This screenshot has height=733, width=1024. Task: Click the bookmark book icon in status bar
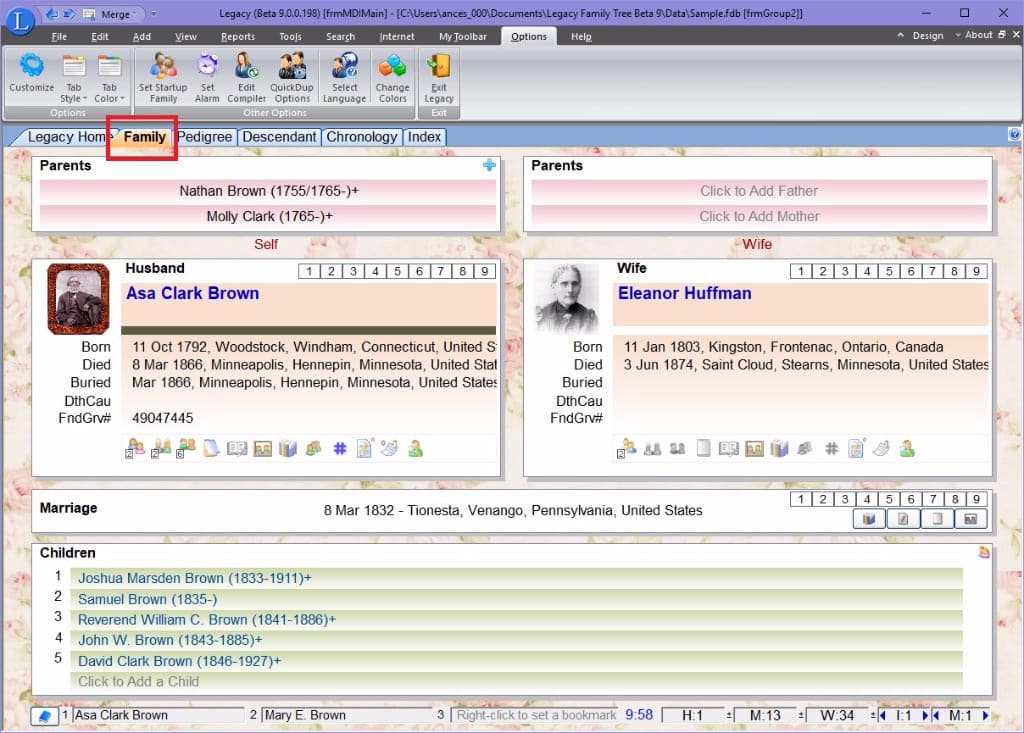coord(44,716)
